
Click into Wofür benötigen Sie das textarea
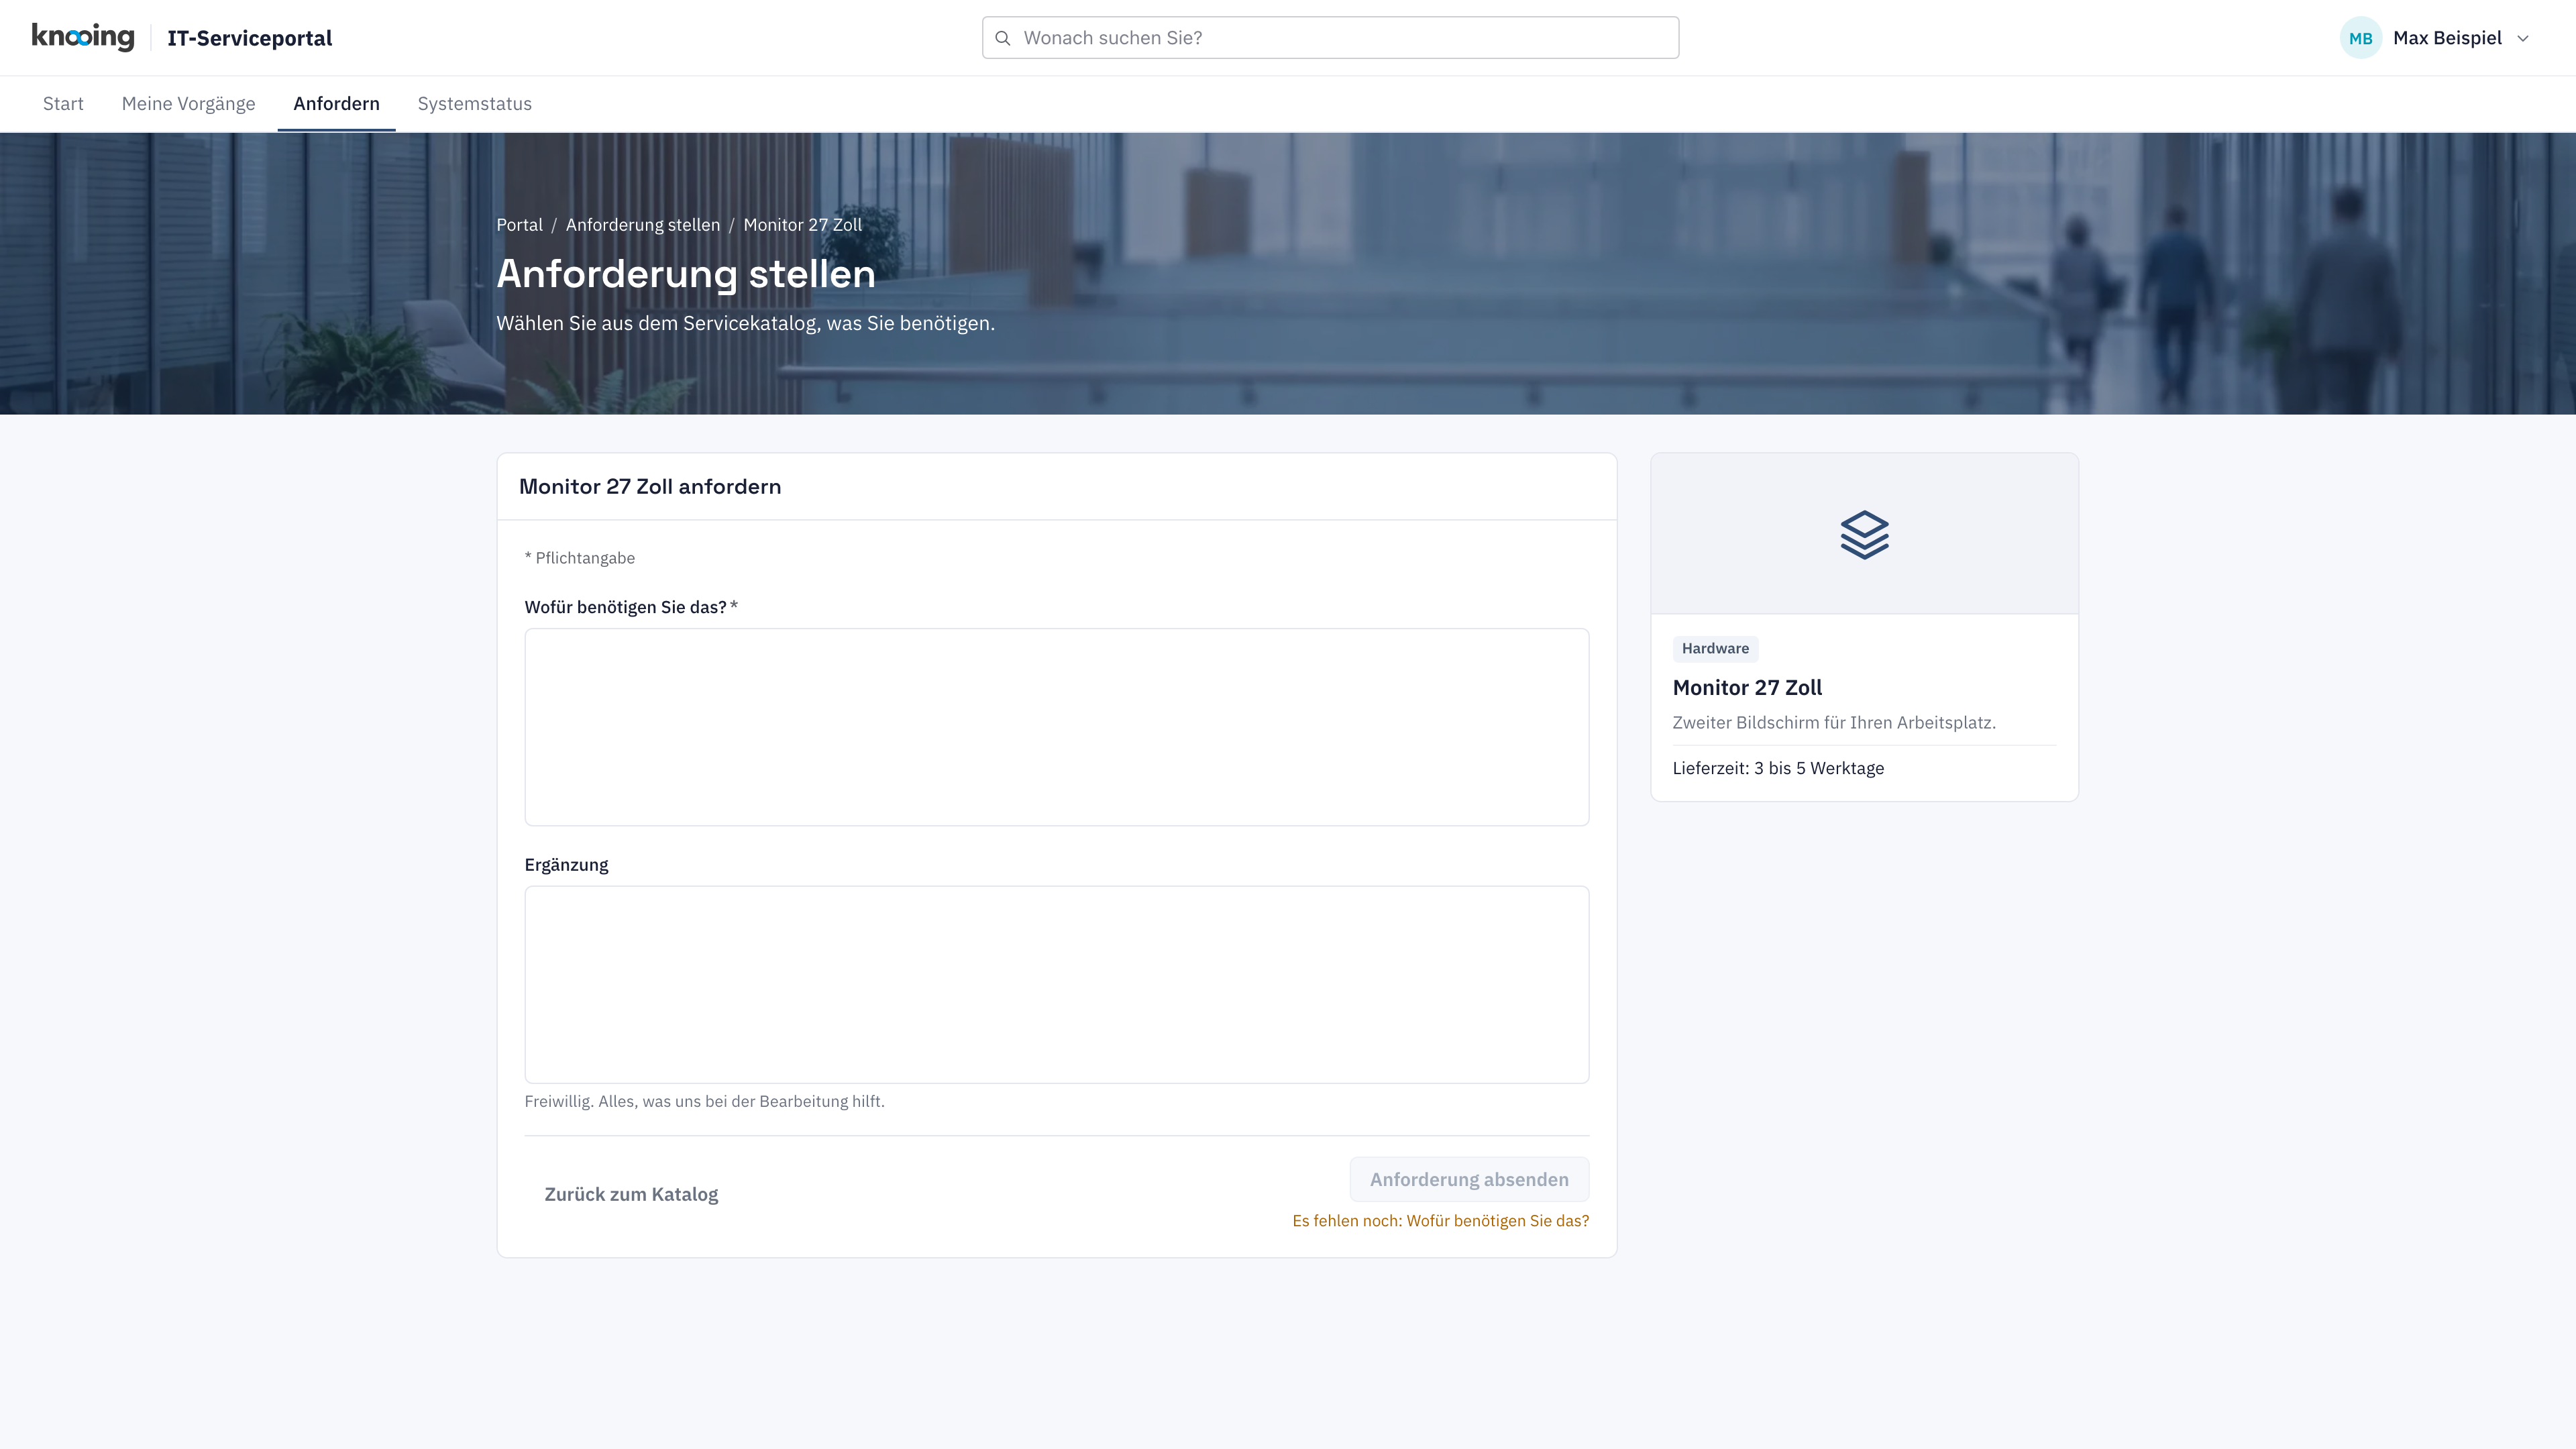(1056, 727)
